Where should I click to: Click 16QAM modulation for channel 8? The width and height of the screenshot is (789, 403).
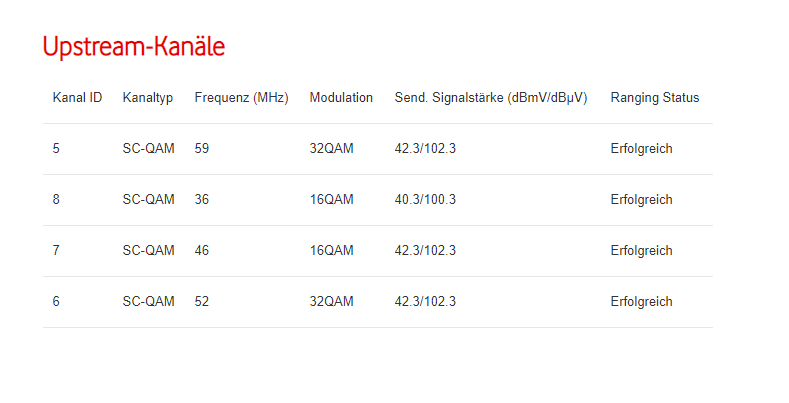[331, 200]
